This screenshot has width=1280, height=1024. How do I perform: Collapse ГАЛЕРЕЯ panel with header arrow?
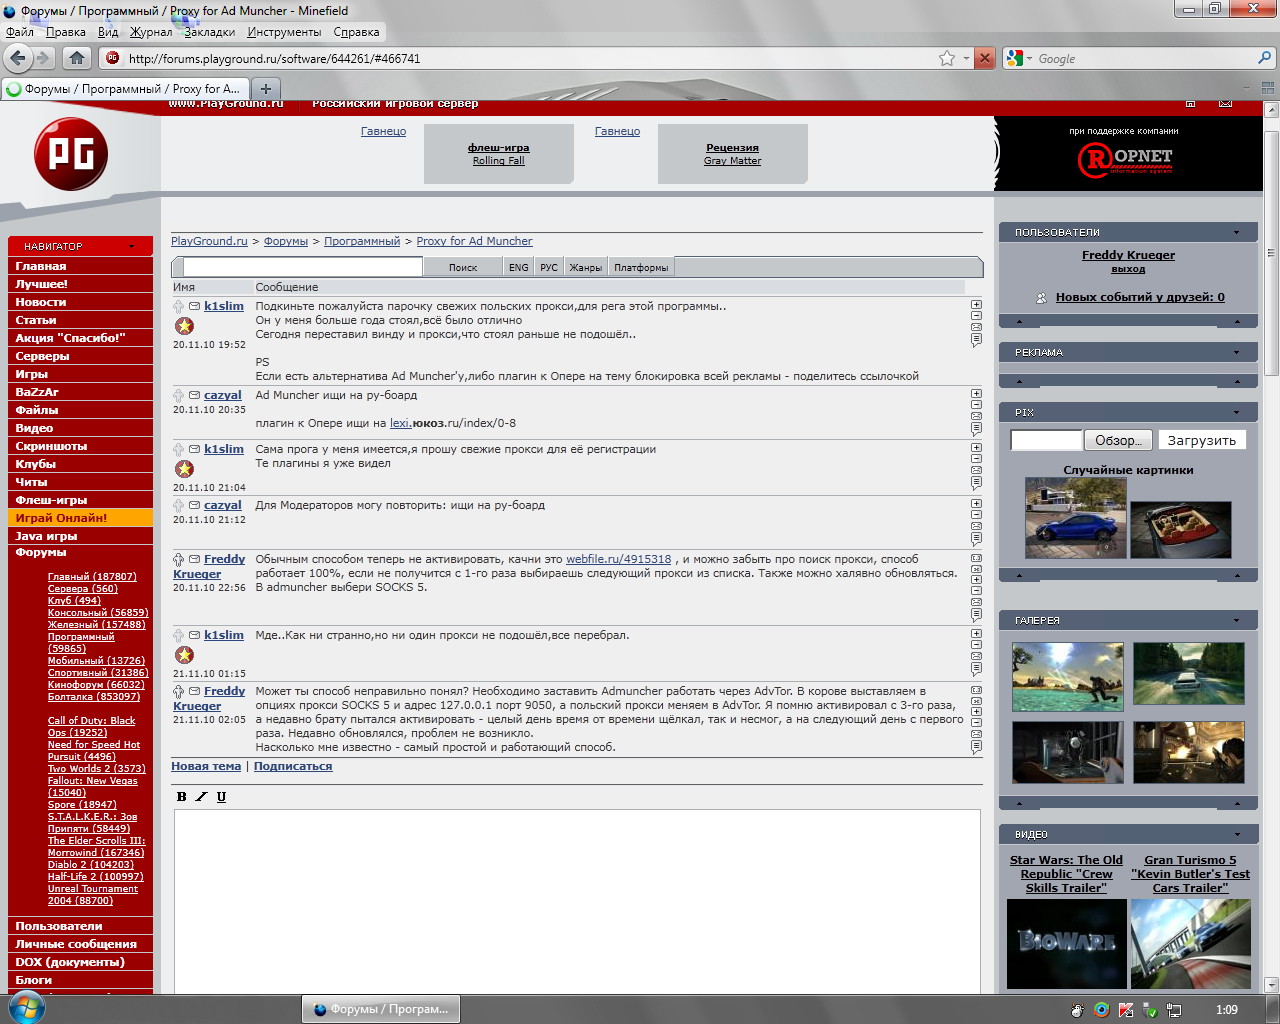coord(1236,620)
